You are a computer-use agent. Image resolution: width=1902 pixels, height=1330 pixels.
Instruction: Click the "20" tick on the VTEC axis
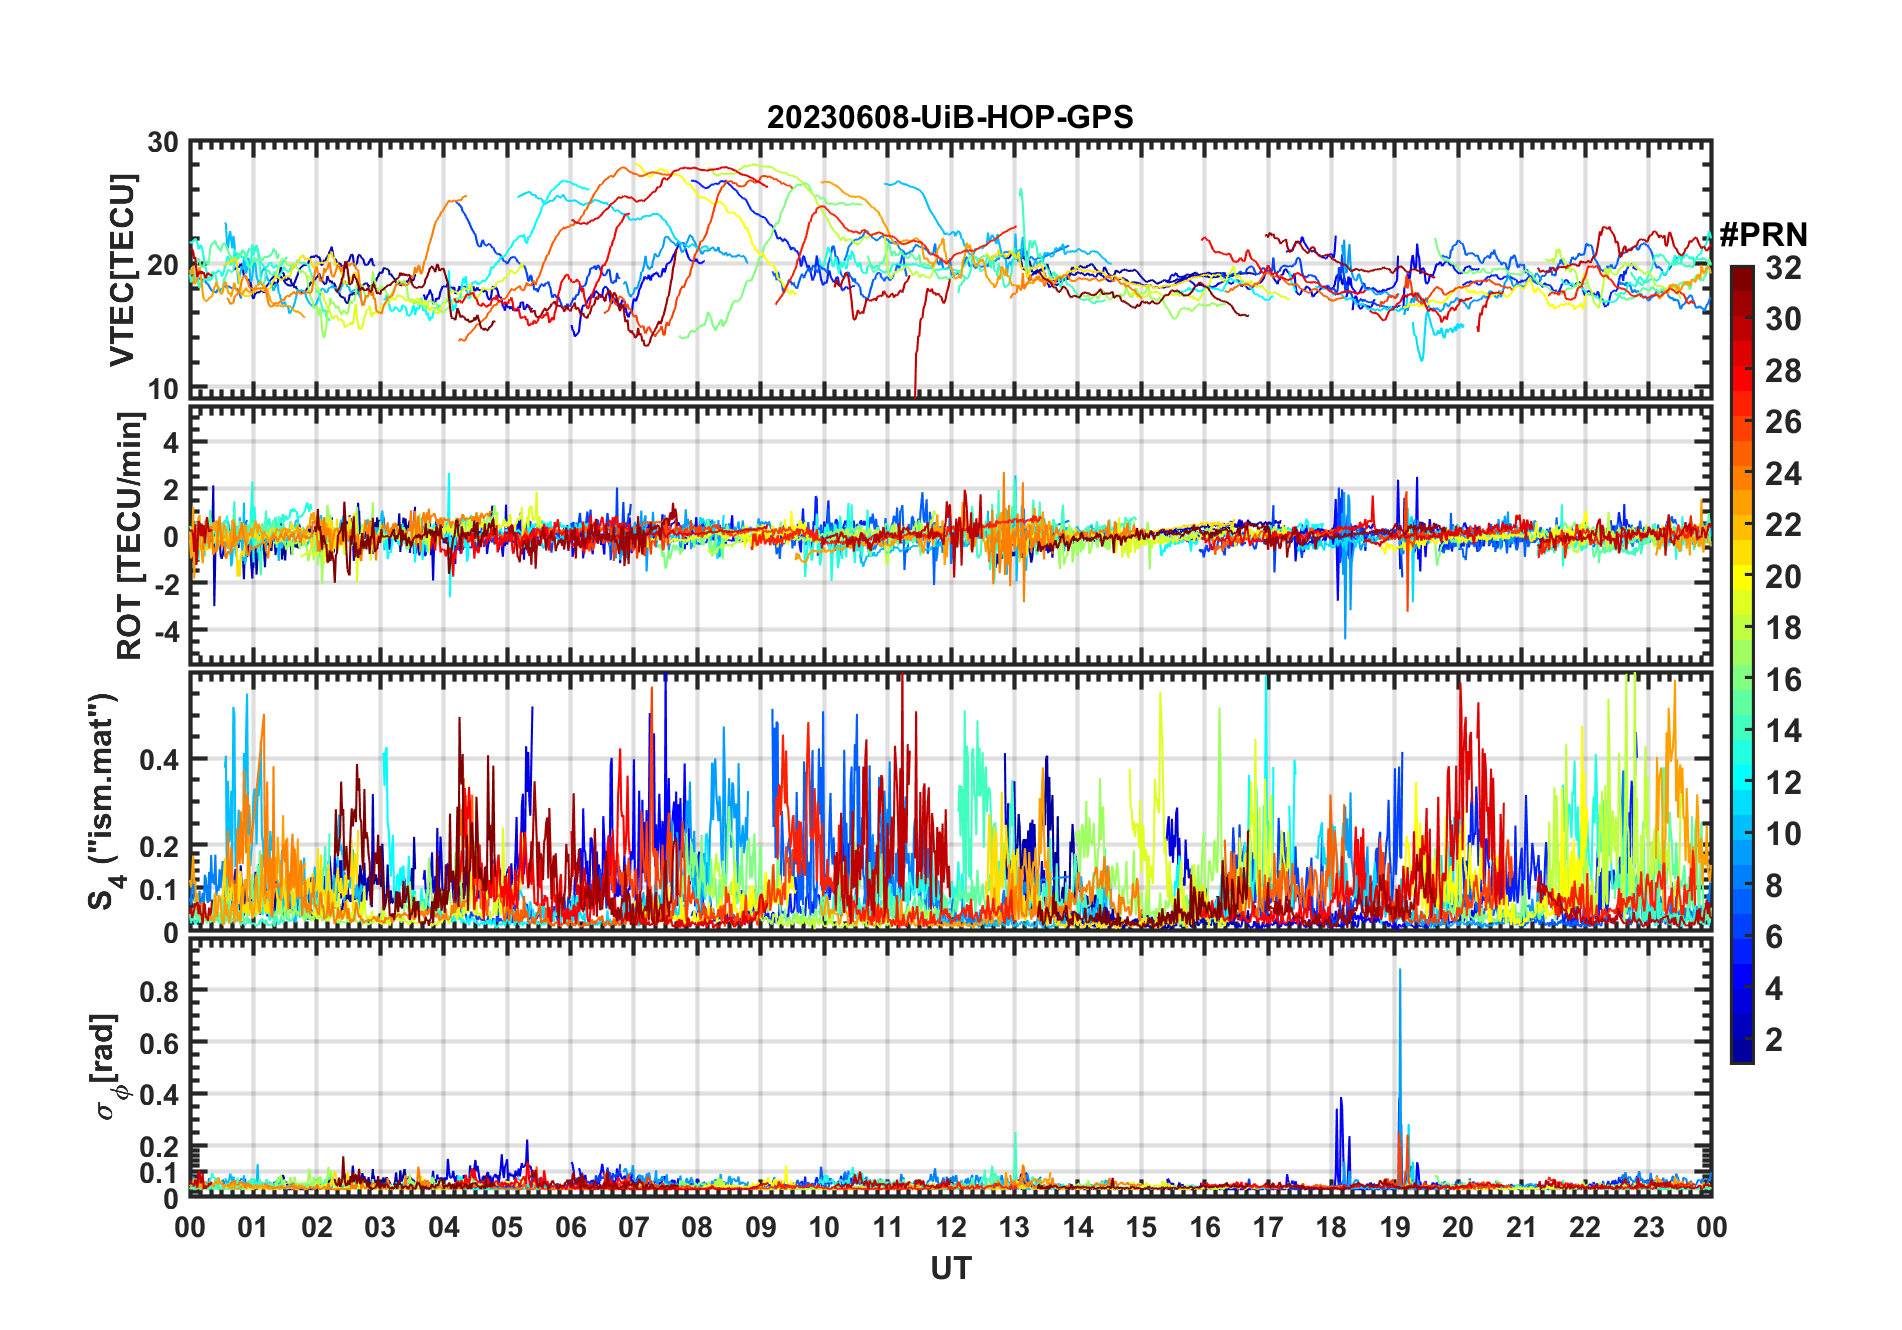[x=163, y=266]
